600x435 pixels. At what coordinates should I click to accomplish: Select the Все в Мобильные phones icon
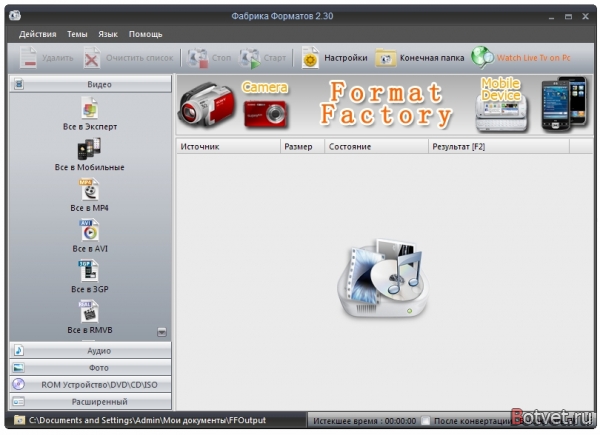pos(89,149)
